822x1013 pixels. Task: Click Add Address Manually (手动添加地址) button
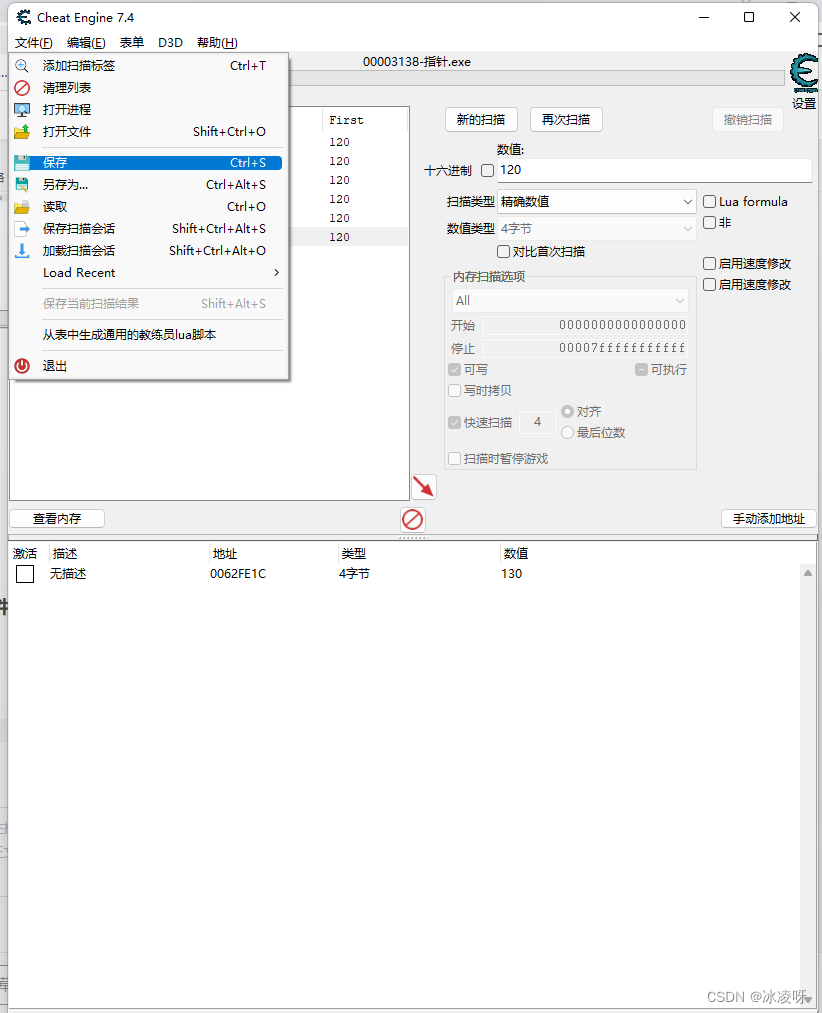point(768,518)
